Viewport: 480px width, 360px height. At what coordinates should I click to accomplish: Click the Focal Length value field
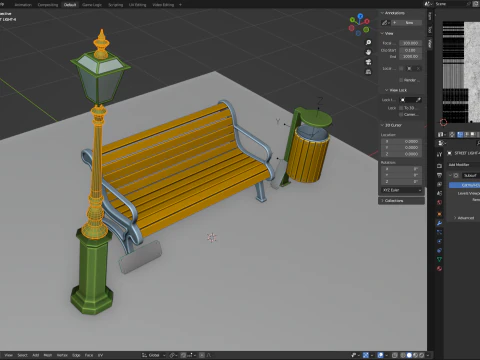point(410,43)
